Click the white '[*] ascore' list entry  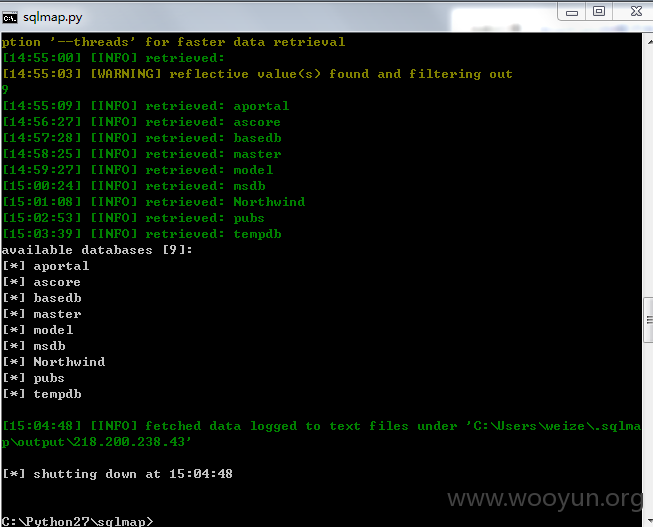coord(41,282)
